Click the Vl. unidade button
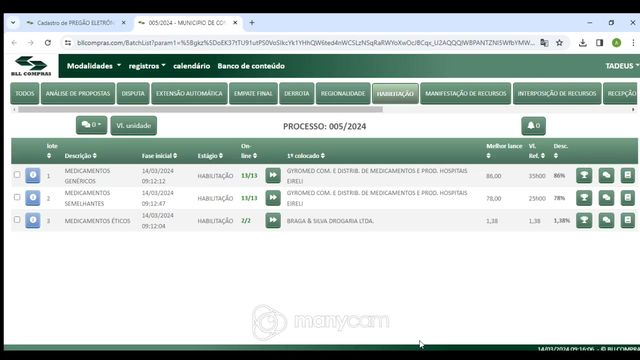This screenshot has height=360, width=640. (133, 126)
